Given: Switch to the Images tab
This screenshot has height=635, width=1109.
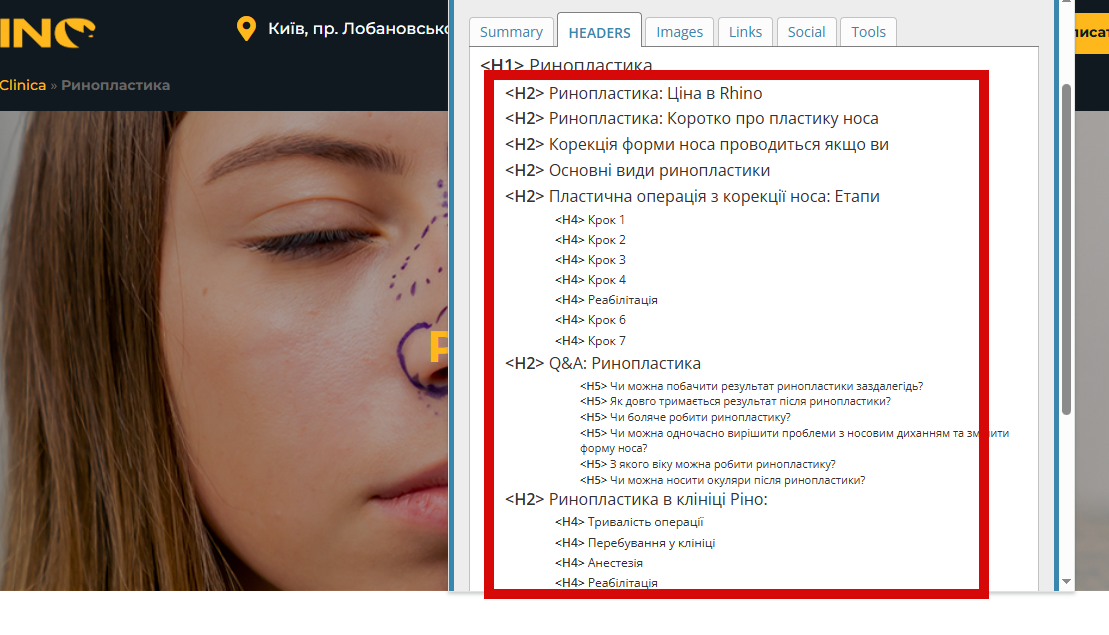Looking at the screenshot, I should click(x=679, y=32).
